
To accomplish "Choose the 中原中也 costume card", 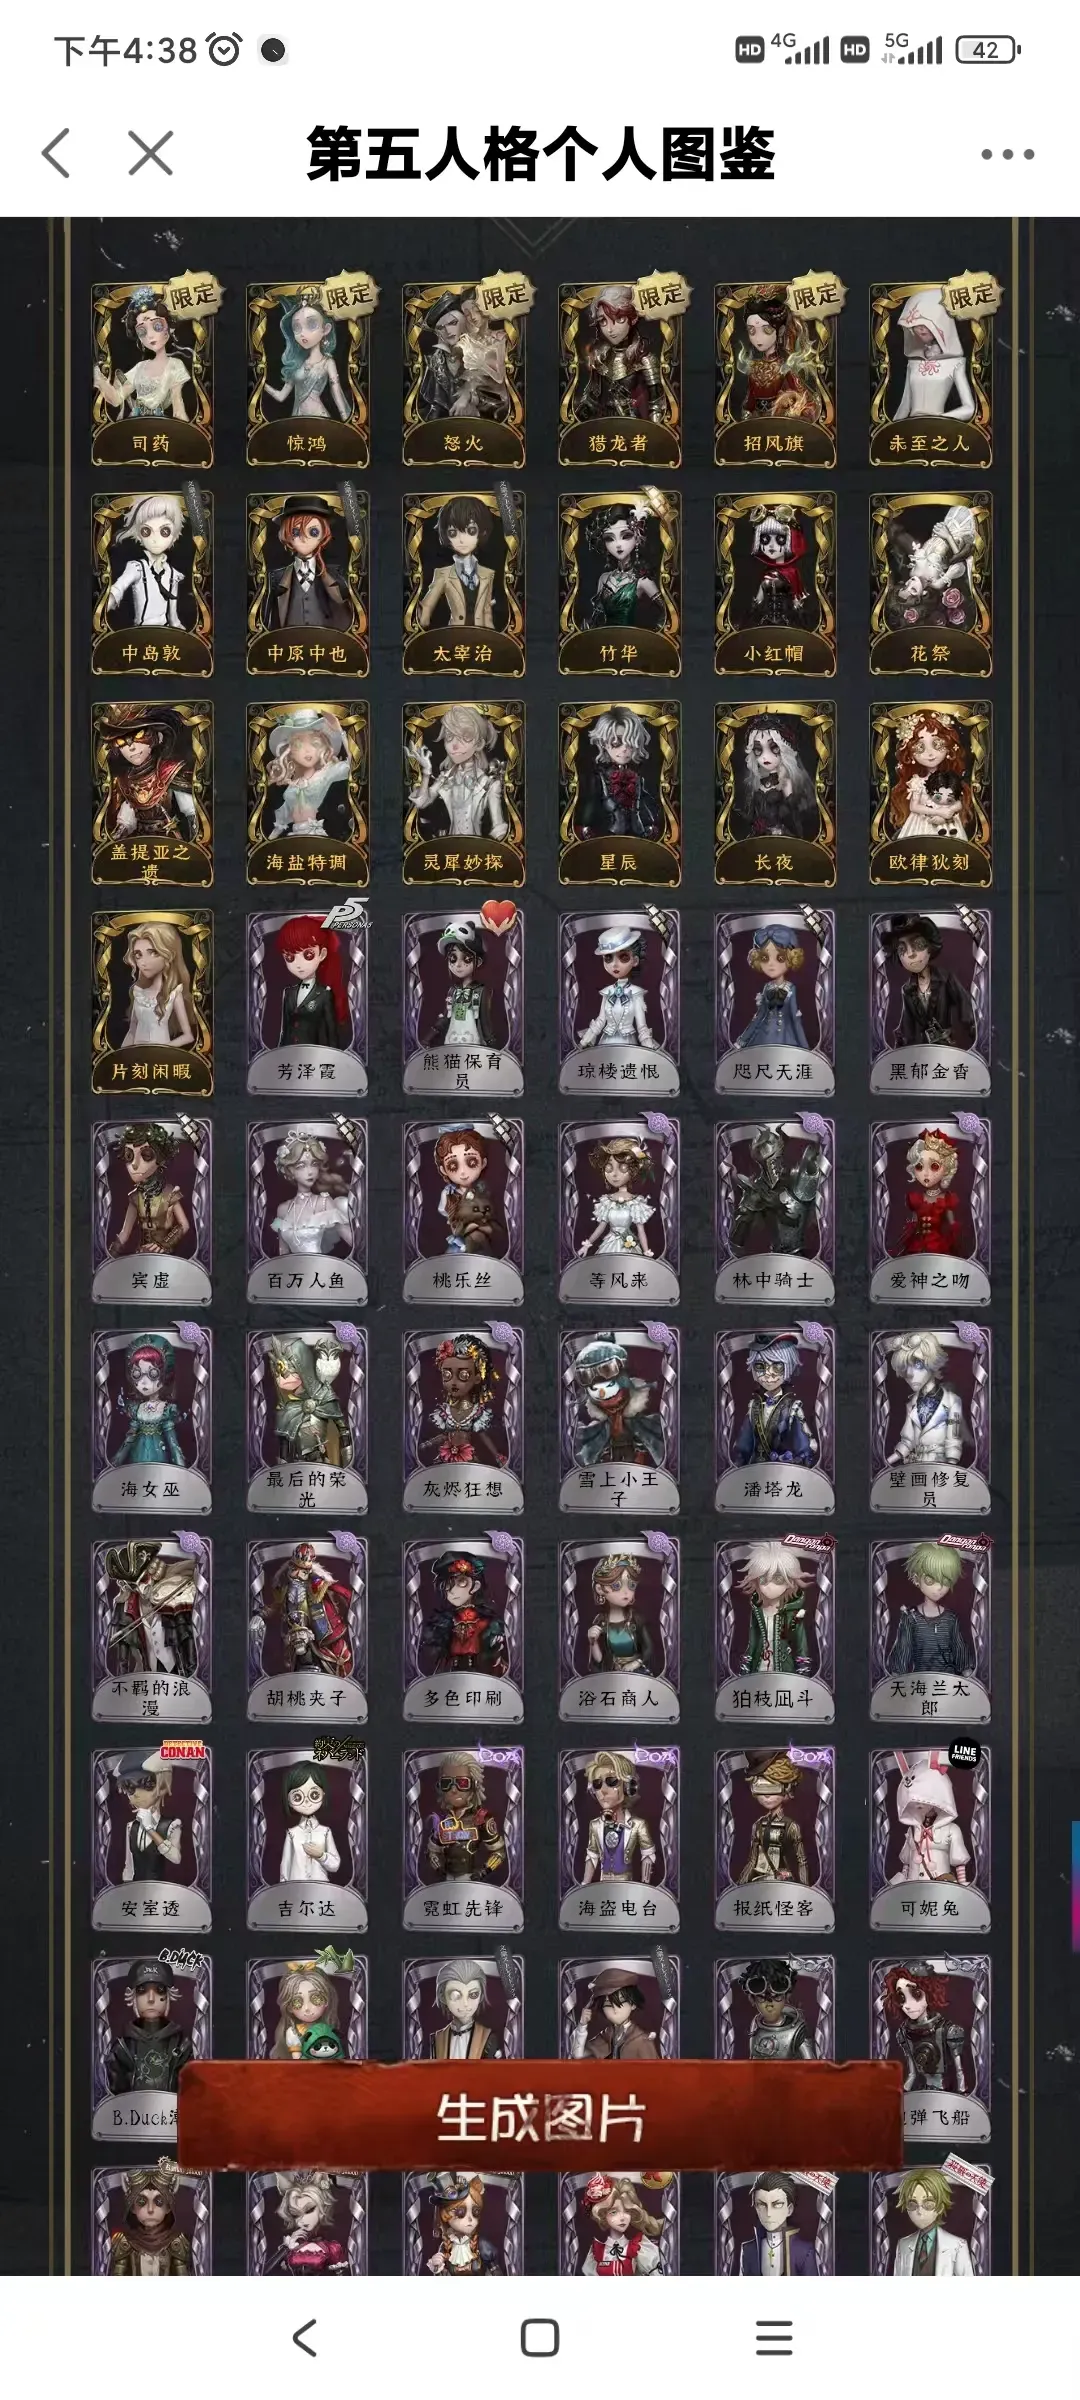I will pyautogui.click(x=308, y=584).
